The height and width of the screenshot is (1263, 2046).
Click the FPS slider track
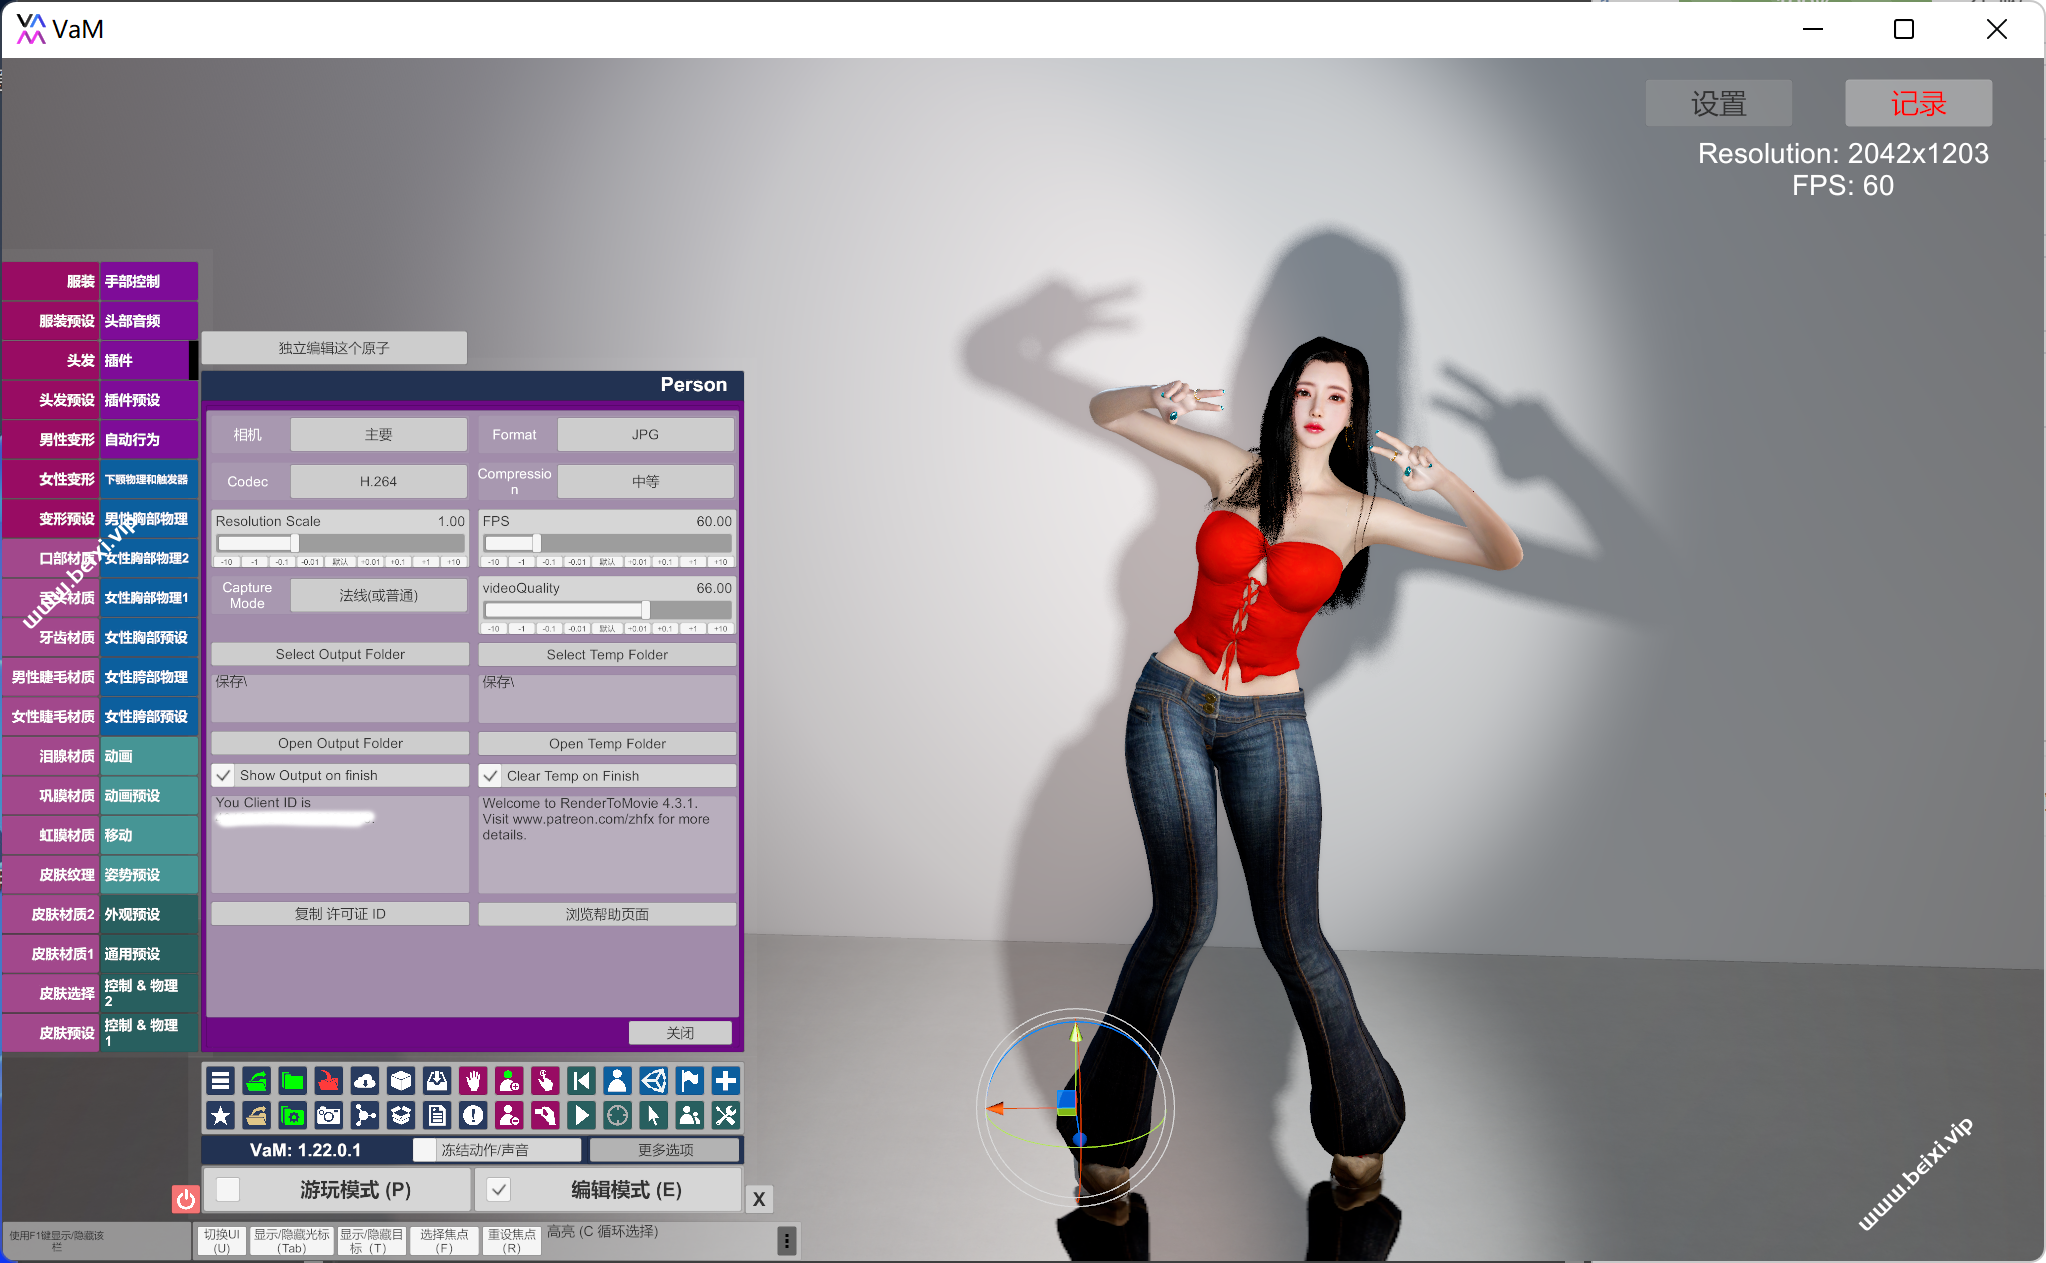(x=607, y=543)
